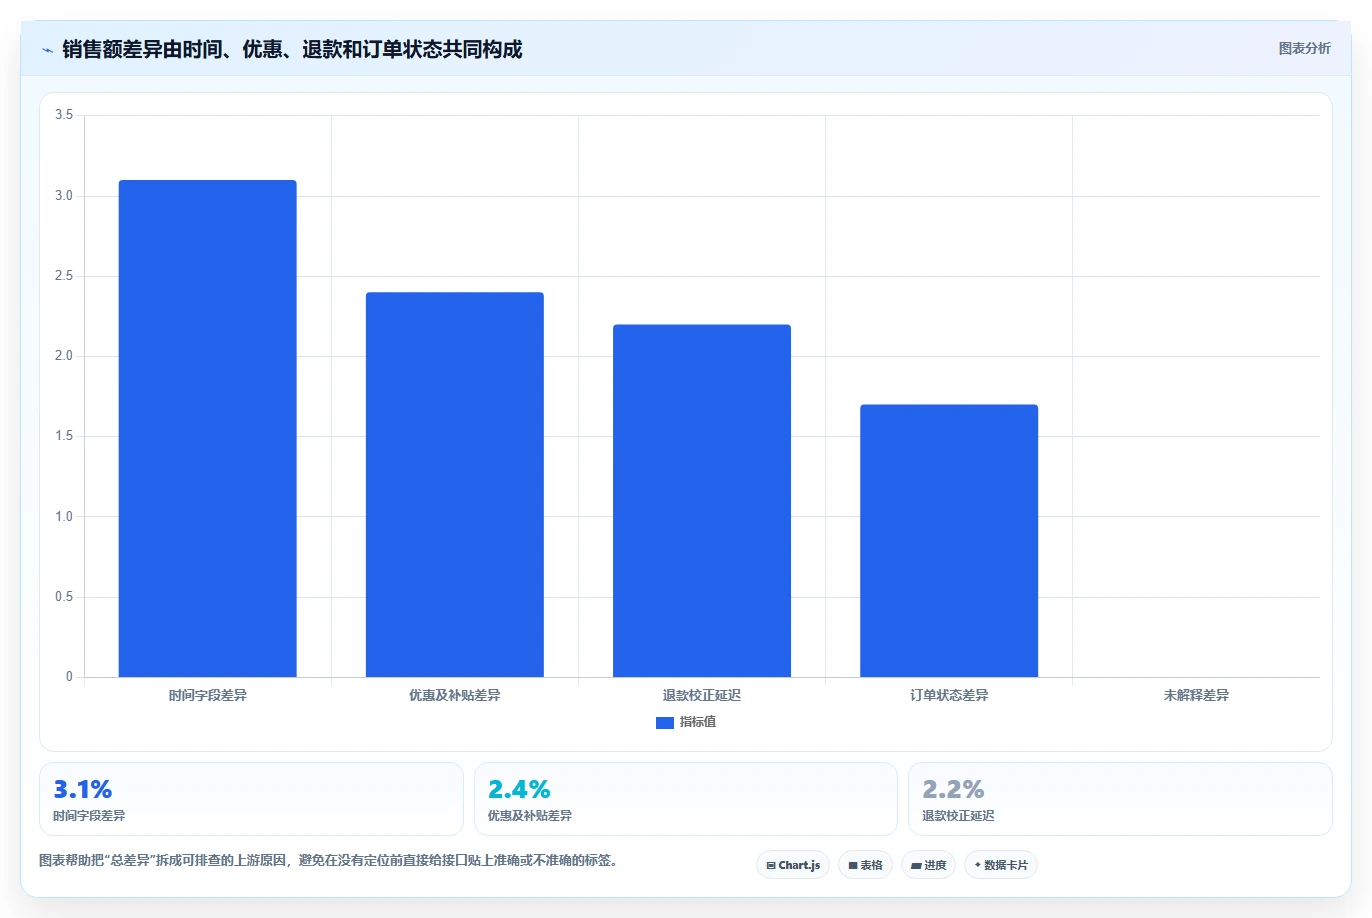The width and height of the screenshot is (1372, 918).
Task: Click the 时间字段差异 axis label
Action: coord(207,695)
